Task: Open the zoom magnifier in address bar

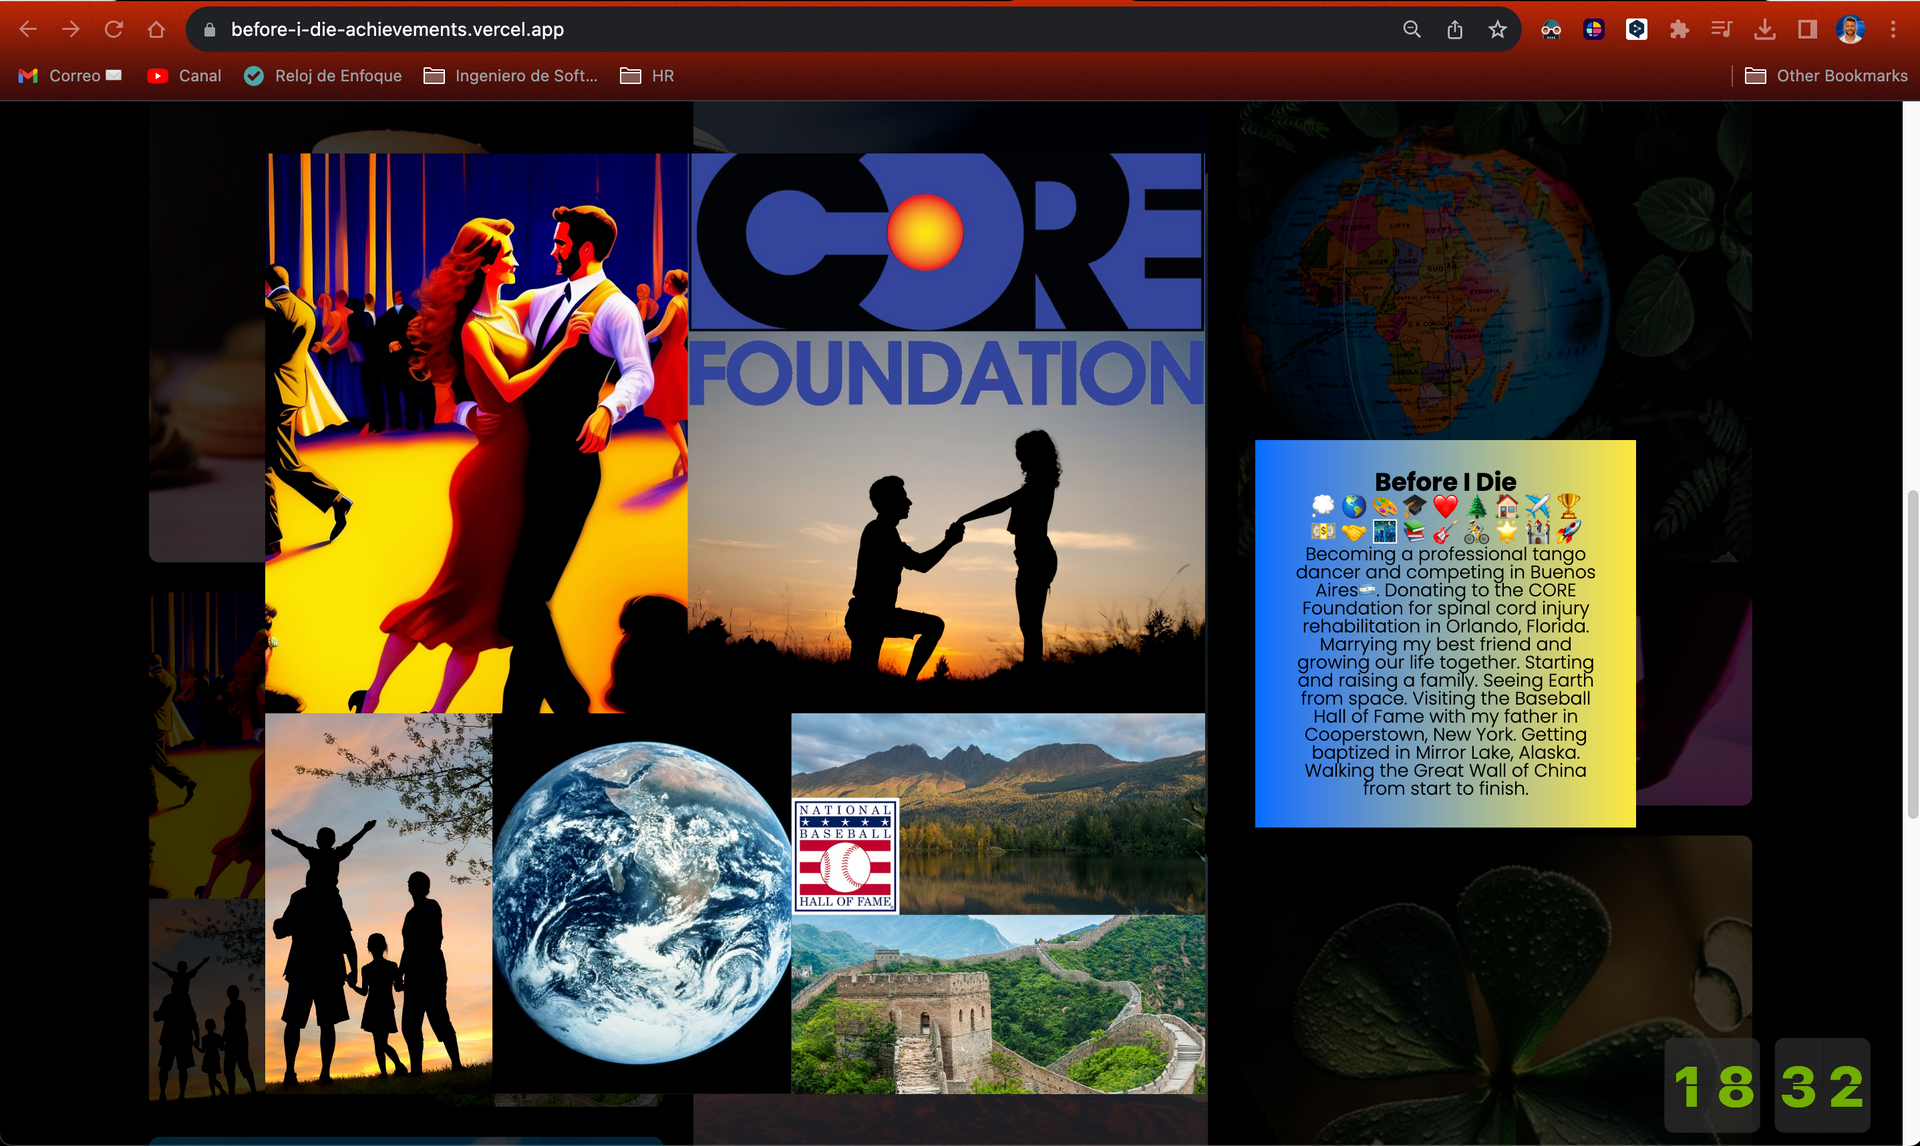Action: click(1412, 30)
